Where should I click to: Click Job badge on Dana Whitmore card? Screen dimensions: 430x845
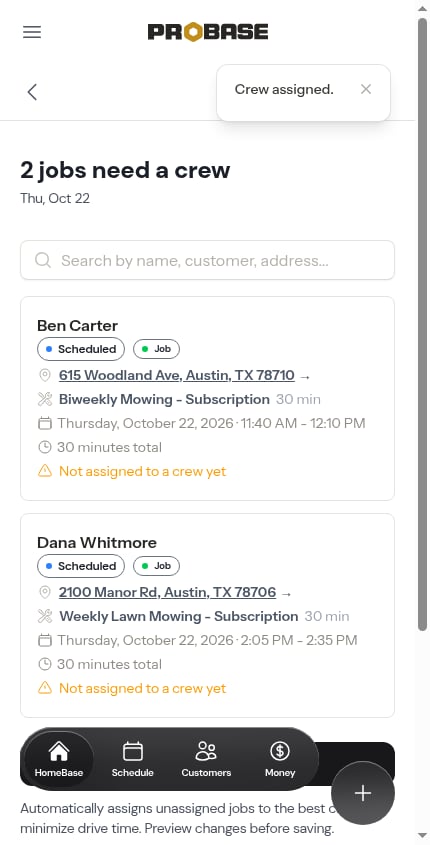156,566
